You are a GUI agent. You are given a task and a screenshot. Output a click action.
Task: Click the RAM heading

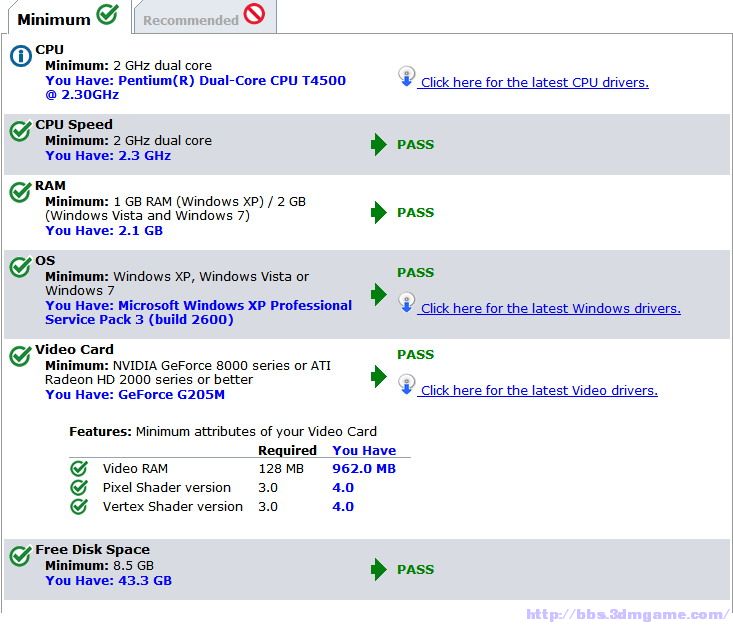50,186
